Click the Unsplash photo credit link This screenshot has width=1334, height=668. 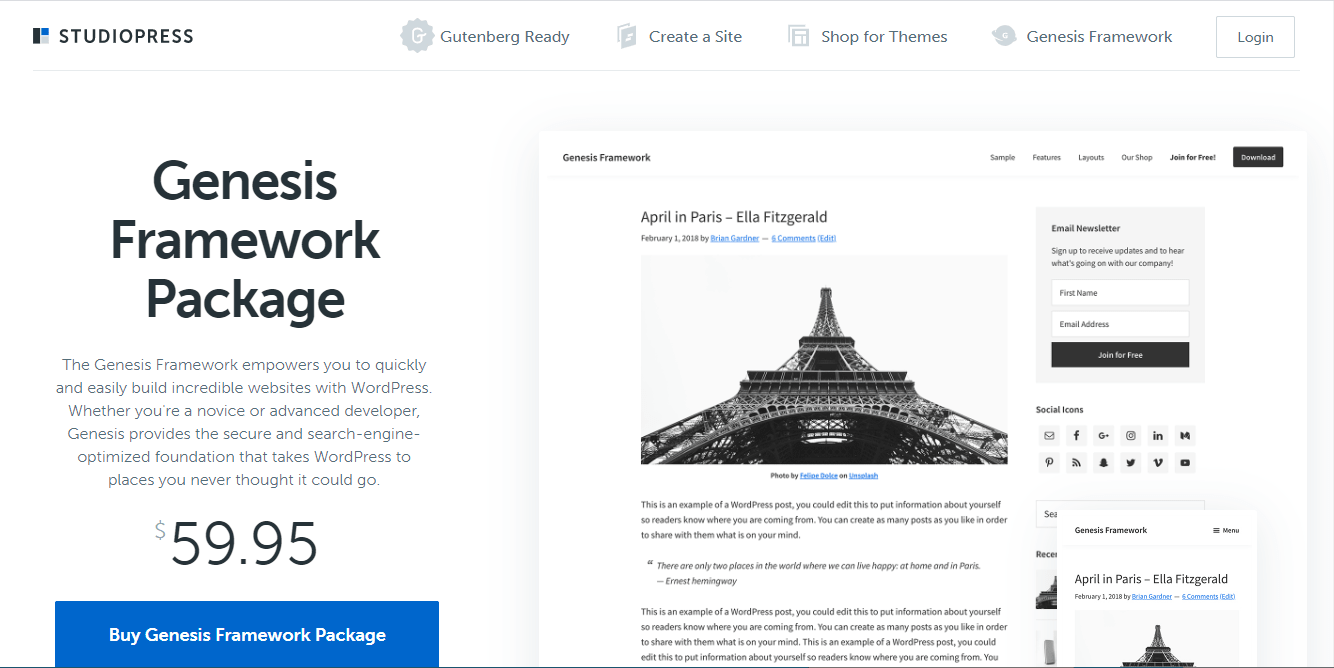pyautogui.click(x=864, y=476)
